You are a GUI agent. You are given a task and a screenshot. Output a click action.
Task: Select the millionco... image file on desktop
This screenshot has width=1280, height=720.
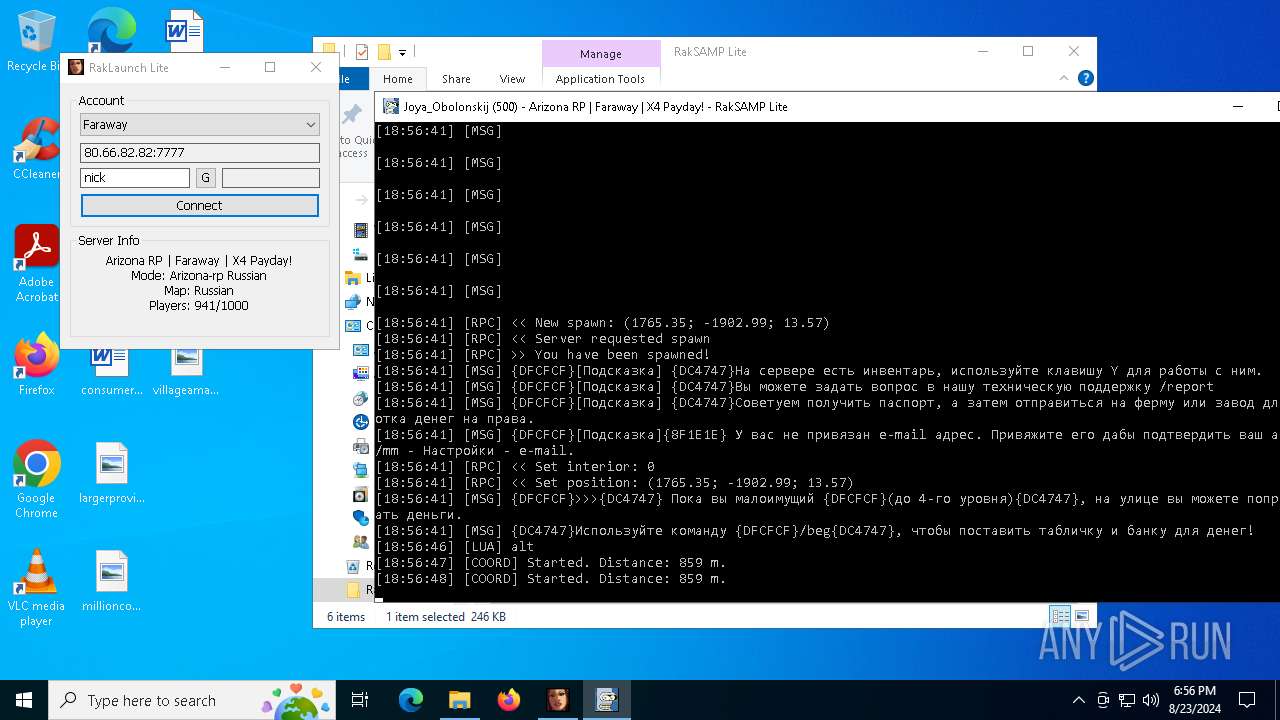pos(112,582)
